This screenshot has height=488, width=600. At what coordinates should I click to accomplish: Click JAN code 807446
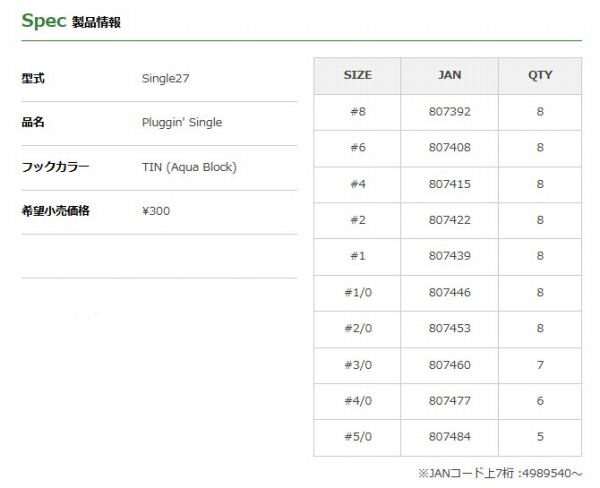pos(450,292)
